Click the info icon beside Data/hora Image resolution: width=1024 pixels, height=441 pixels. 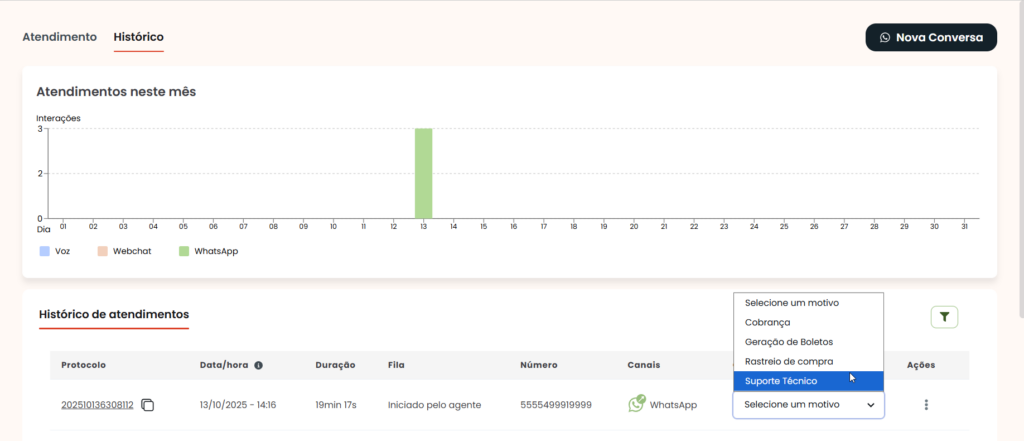tap(258, 365)
